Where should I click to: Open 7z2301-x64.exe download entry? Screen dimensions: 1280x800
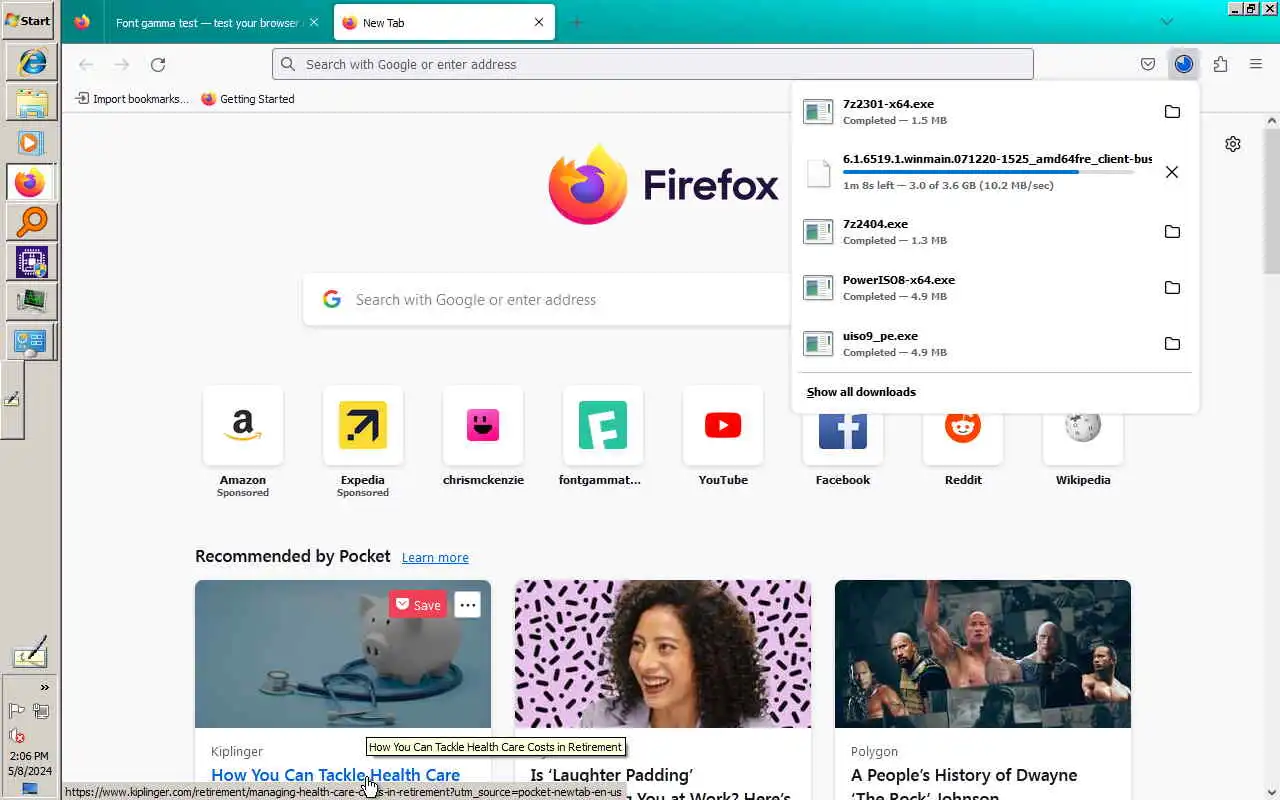[x=979, y=112]
